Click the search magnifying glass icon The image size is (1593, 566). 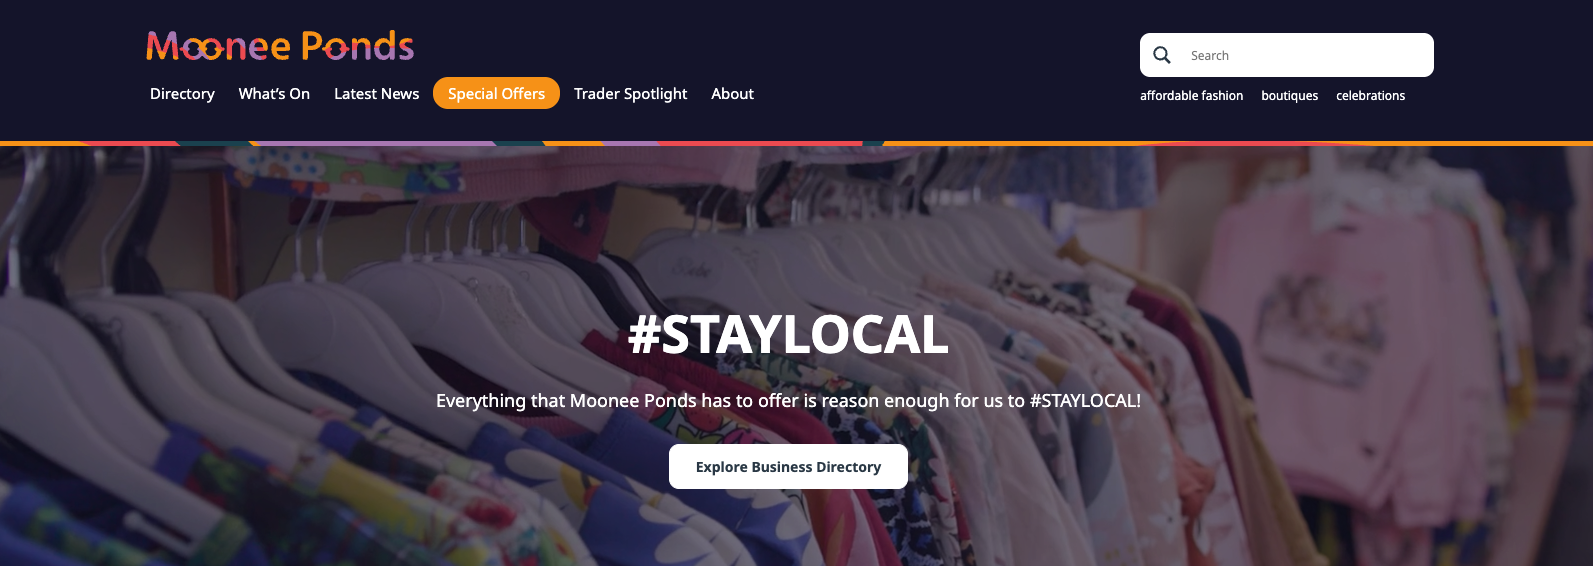click(x=1161, y=55)
